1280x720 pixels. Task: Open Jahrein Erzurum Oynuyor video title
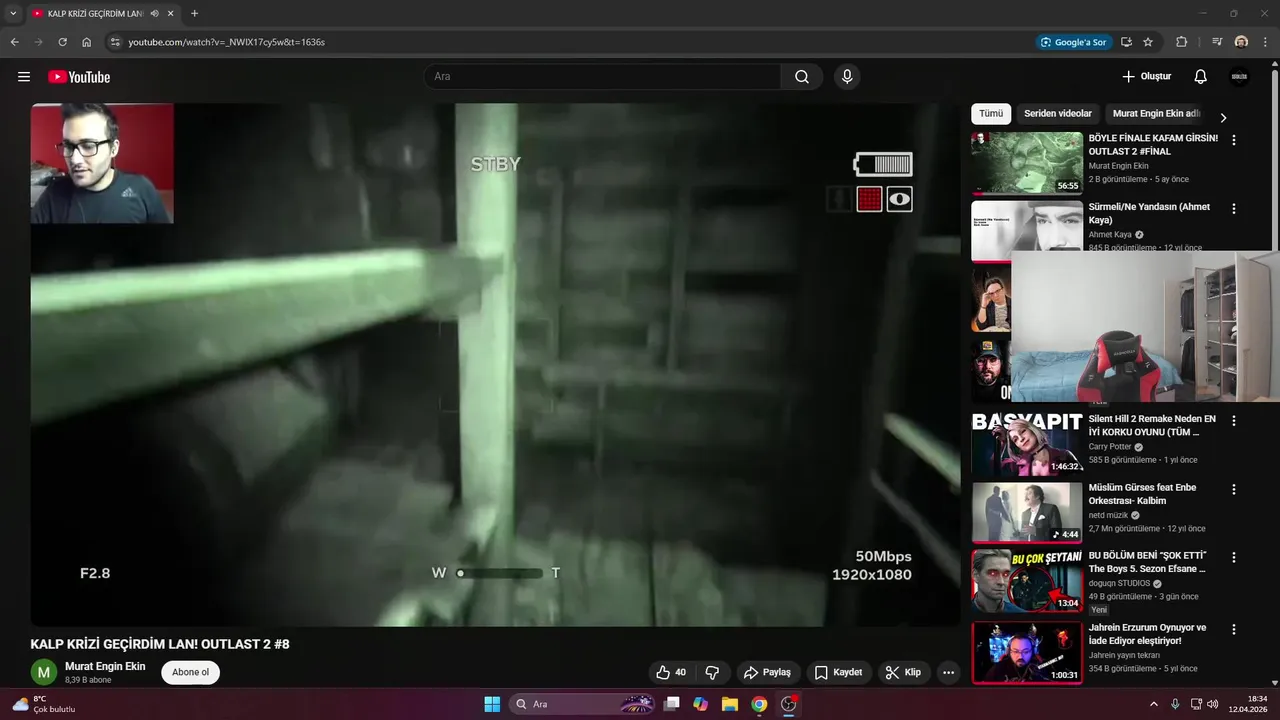(1148, 634)
